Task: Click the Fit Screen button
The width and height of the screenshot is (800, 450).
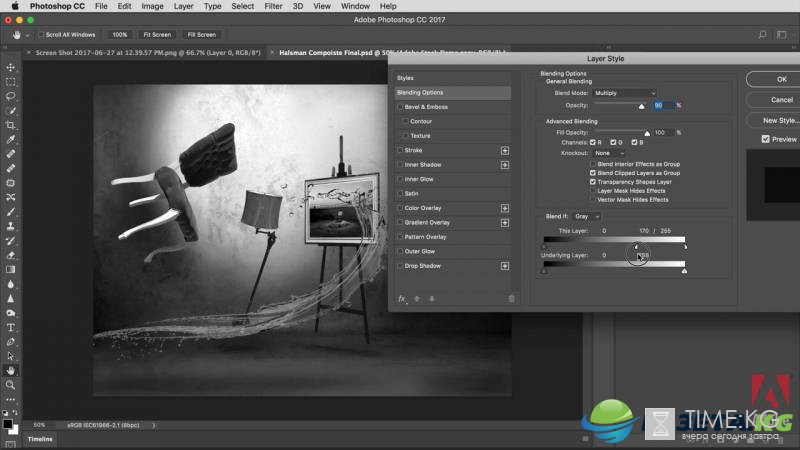Action: point(157,35)
